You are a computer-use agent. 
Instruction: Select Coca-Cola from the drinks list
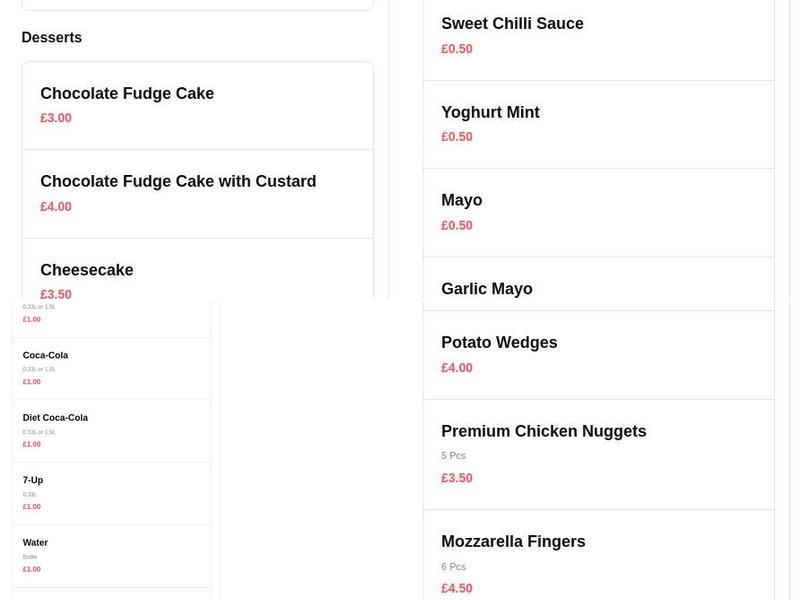[x=45, y=355]
